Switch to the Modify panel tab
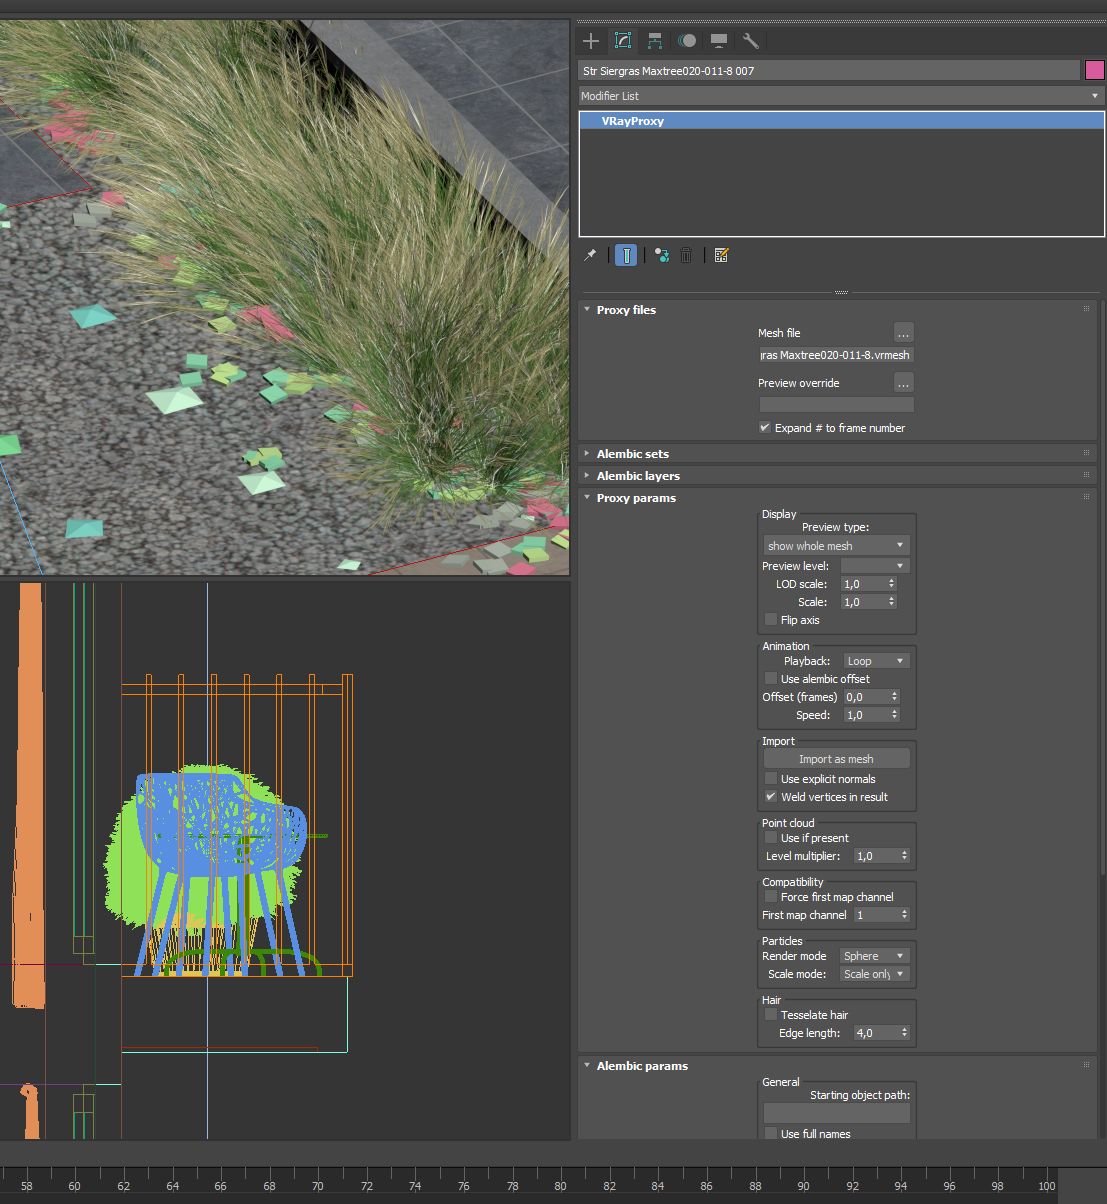1107x1204 pixels. tap(623, 41)
